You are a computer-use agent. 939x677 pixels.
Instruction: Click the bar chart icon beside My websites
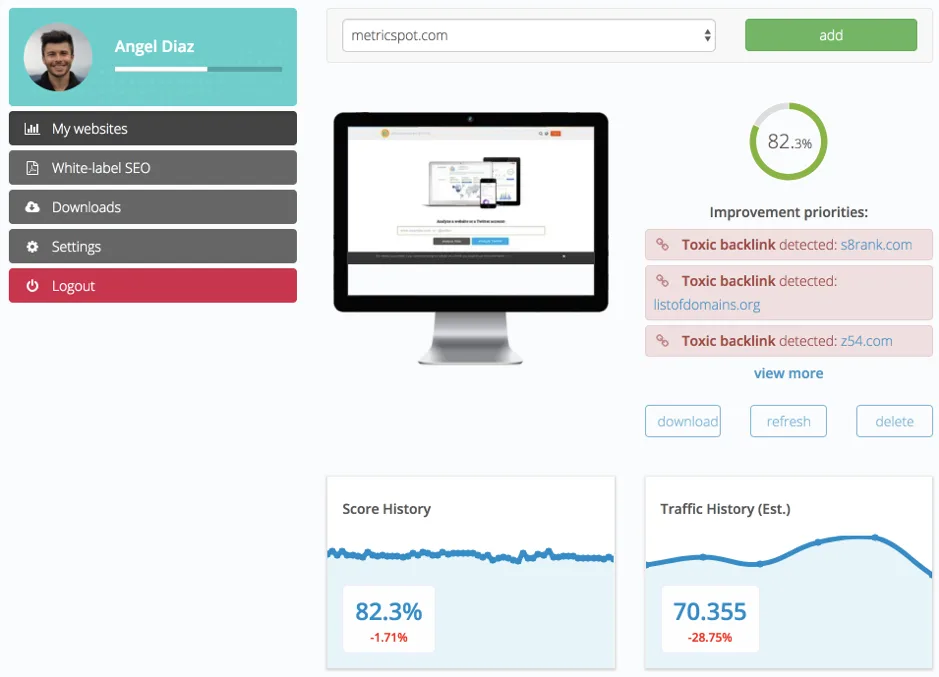(32, 129)
